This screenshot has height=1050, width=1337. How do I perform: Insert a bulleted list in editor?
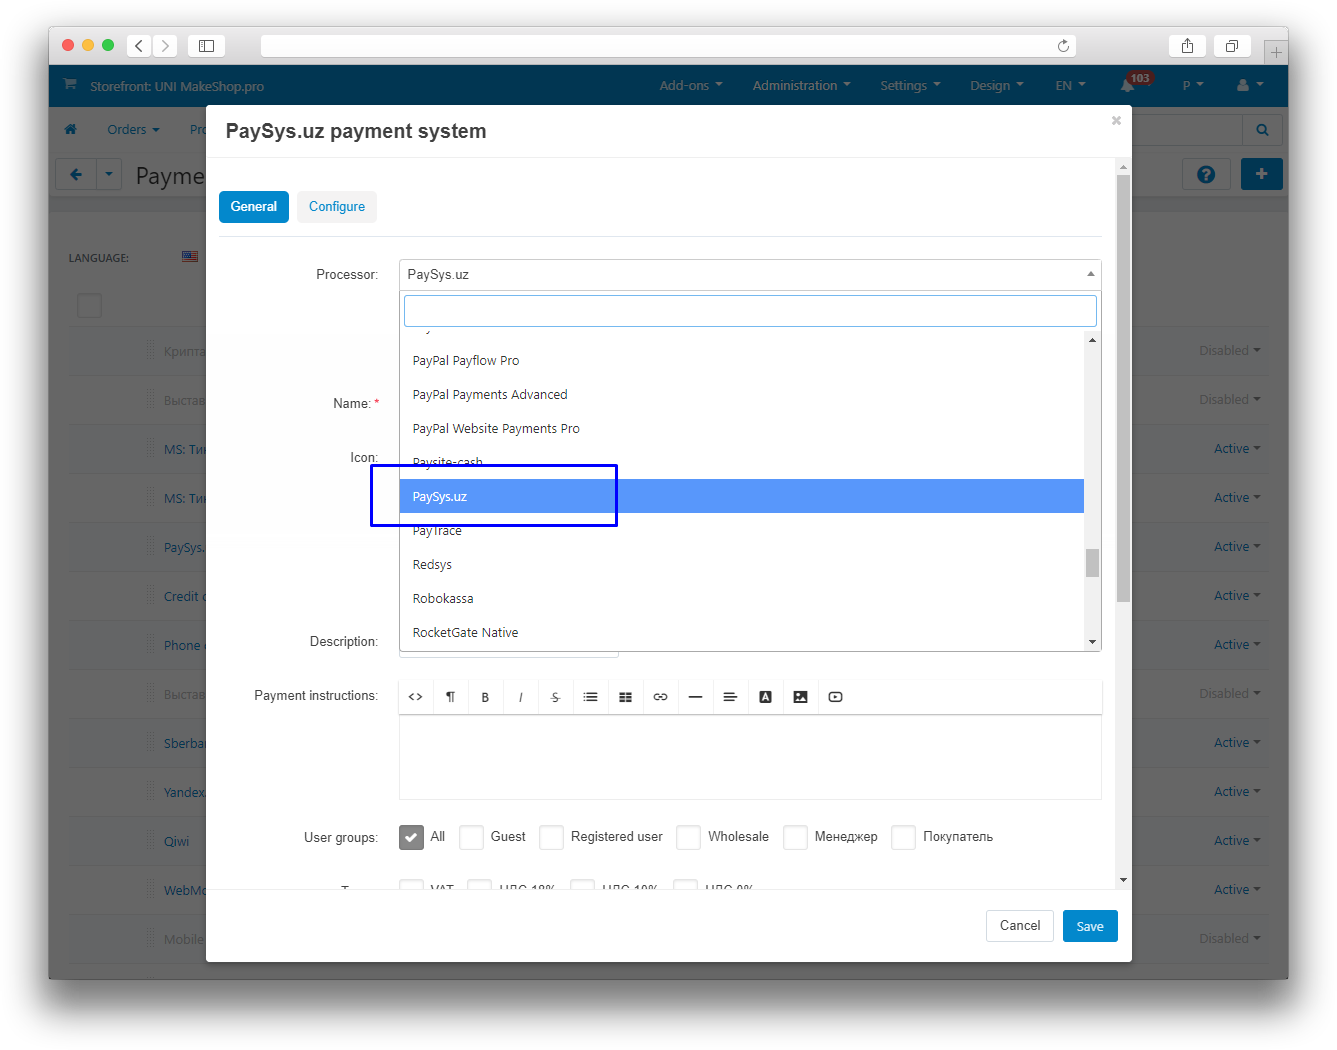point(590,697)
